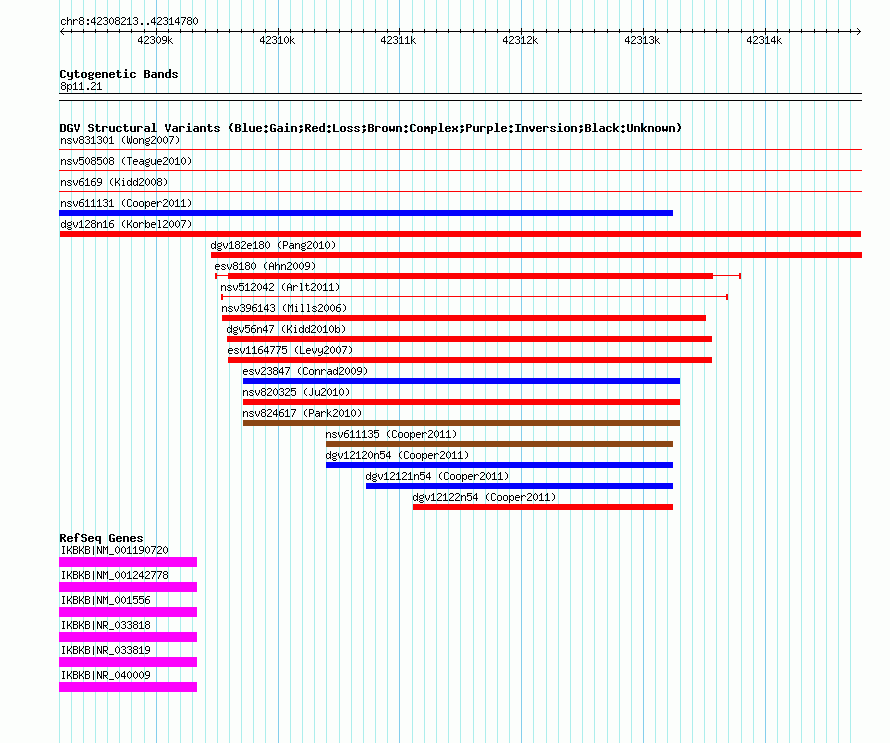Click the RefSeq Genes track title
Image resolution: width=890 pixels, height=743 pixels.
point(101,538)
